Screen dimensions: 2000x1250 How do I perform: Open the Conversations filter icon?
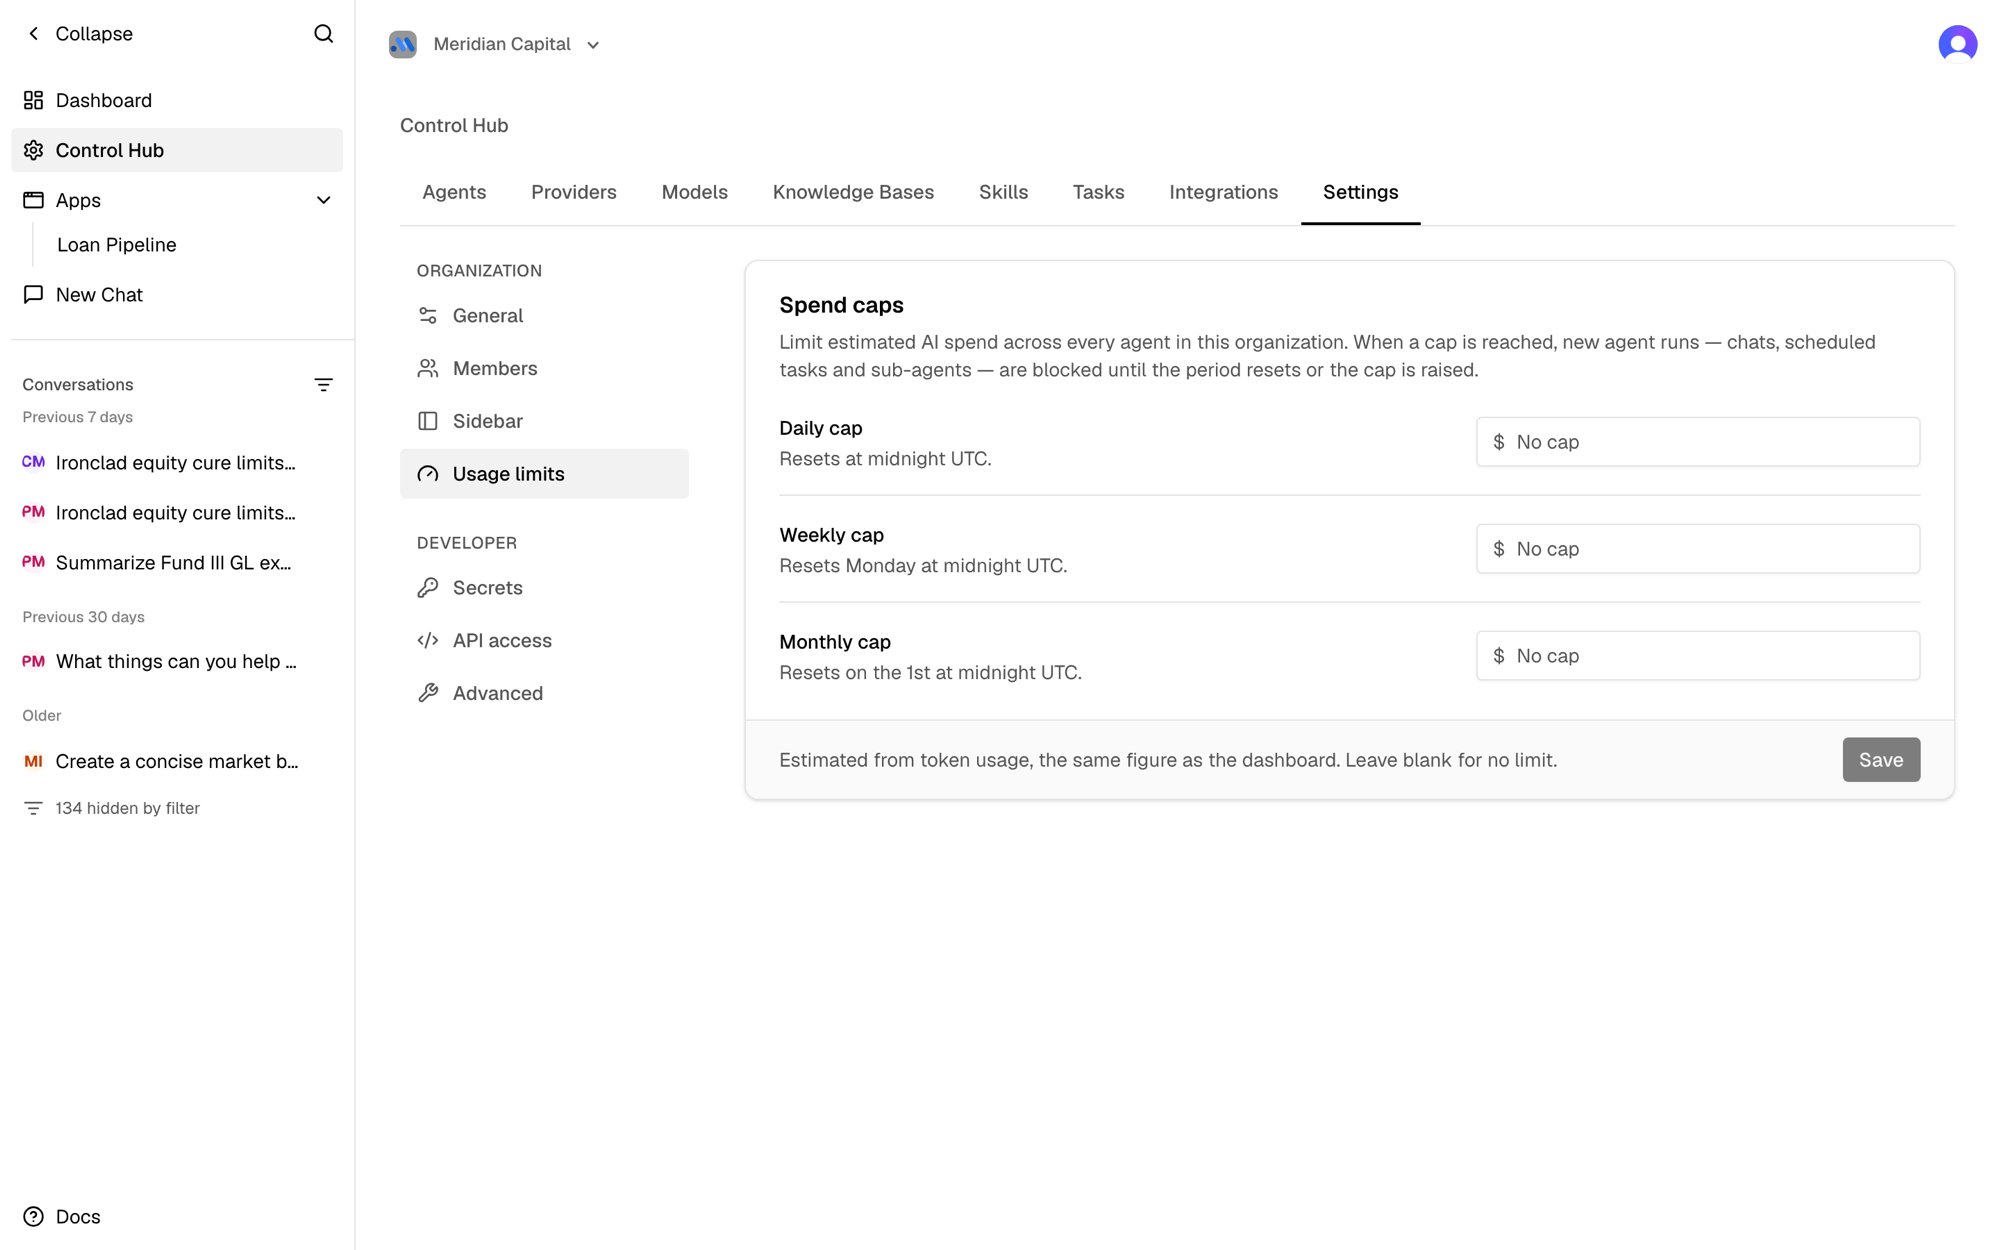click(x=323, y=385)
